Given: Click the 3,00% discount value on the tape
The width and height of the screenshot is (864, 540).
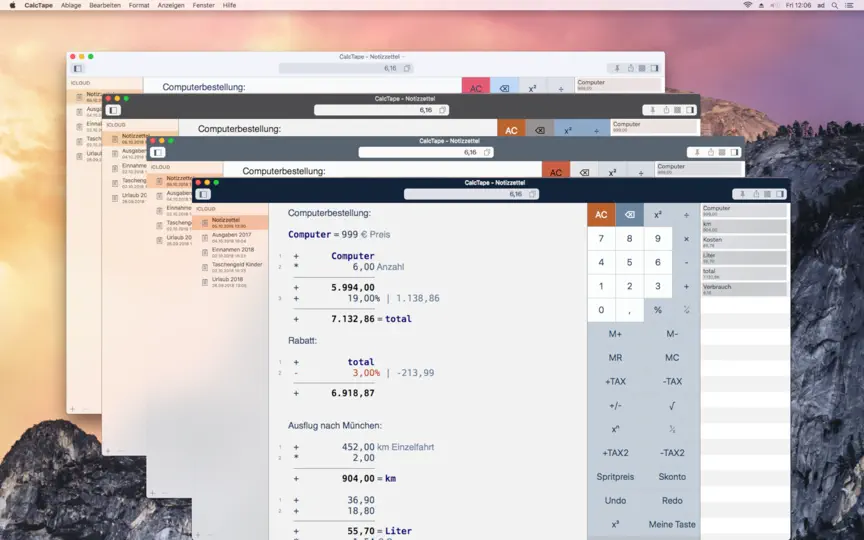Looking at the screenshot, I should click(366, 373).
